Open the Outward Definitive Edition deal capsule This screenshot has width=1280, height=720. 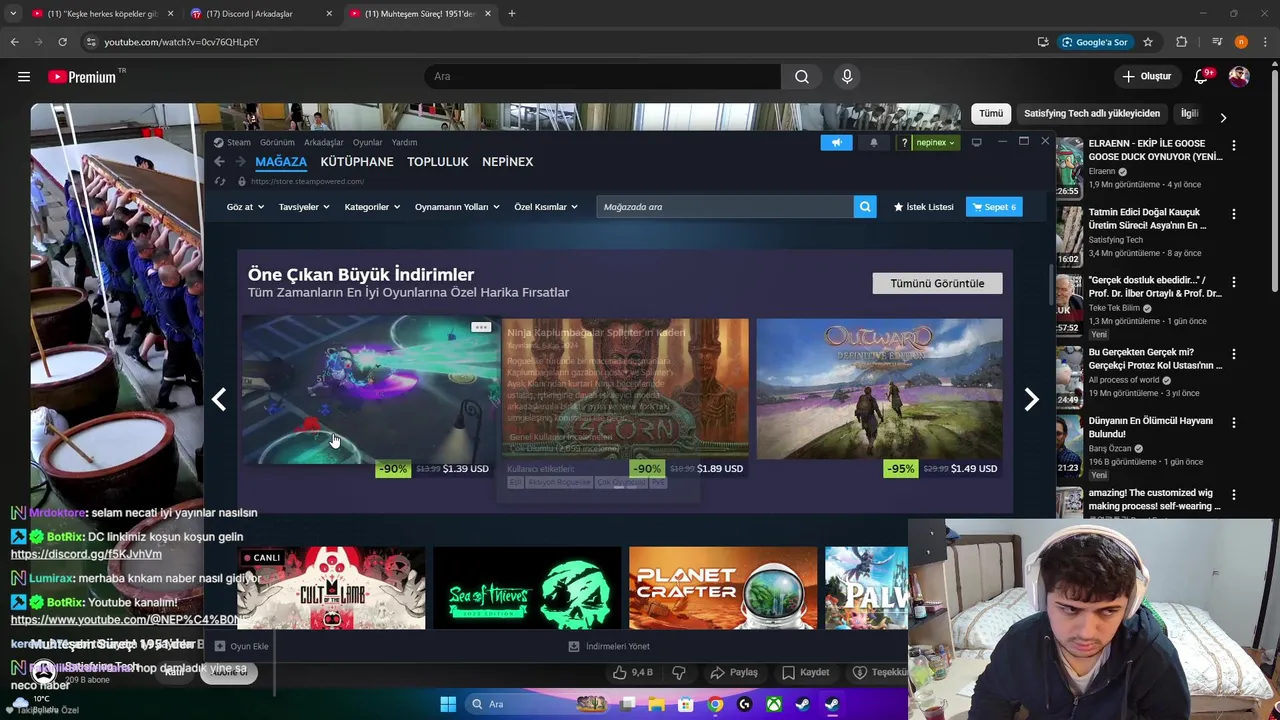point(879,399)
